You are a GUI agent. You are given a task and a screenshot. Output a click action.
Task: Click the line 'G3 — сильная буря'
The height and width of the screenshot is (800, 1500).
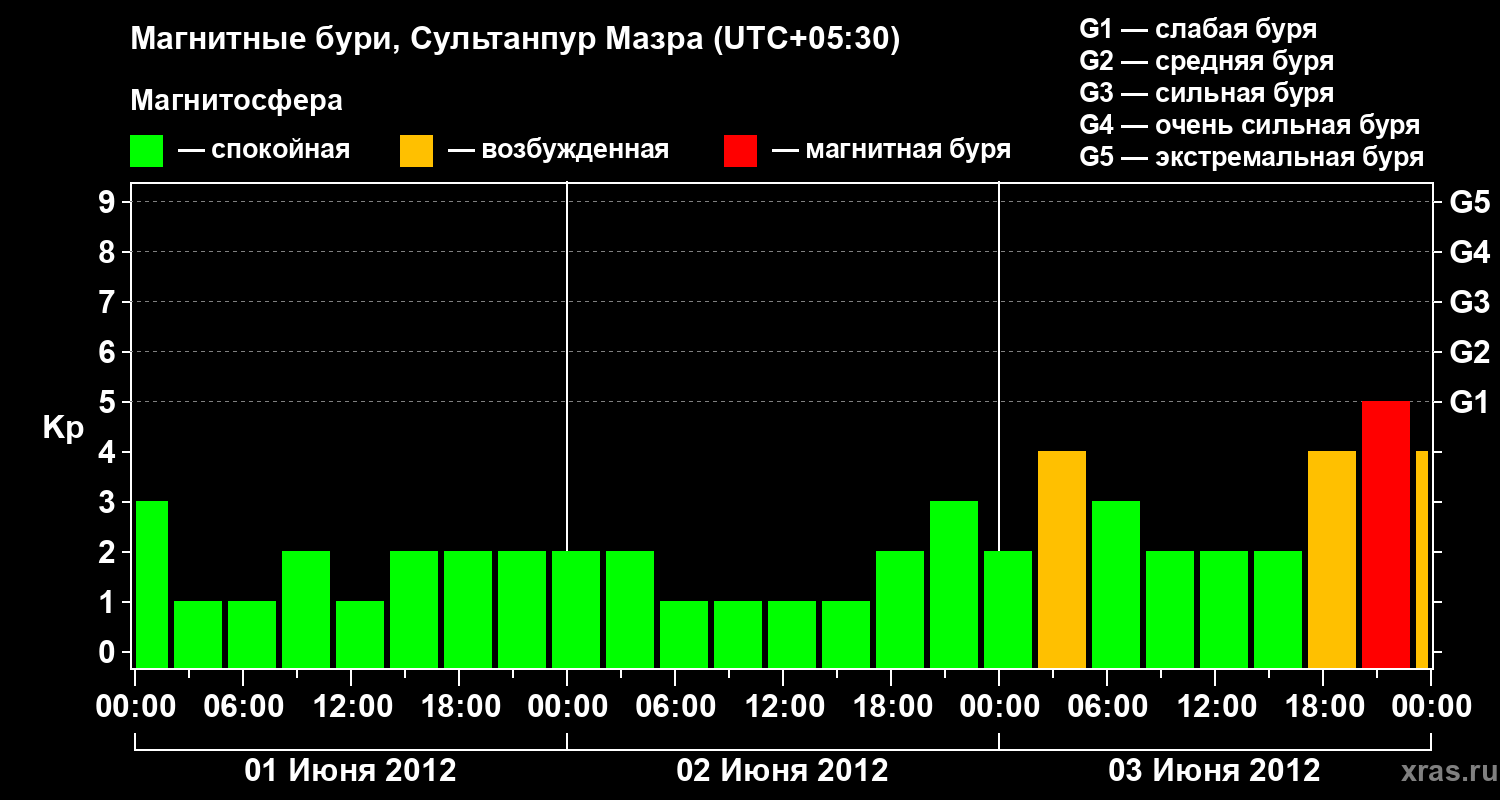coord(1207,93)
